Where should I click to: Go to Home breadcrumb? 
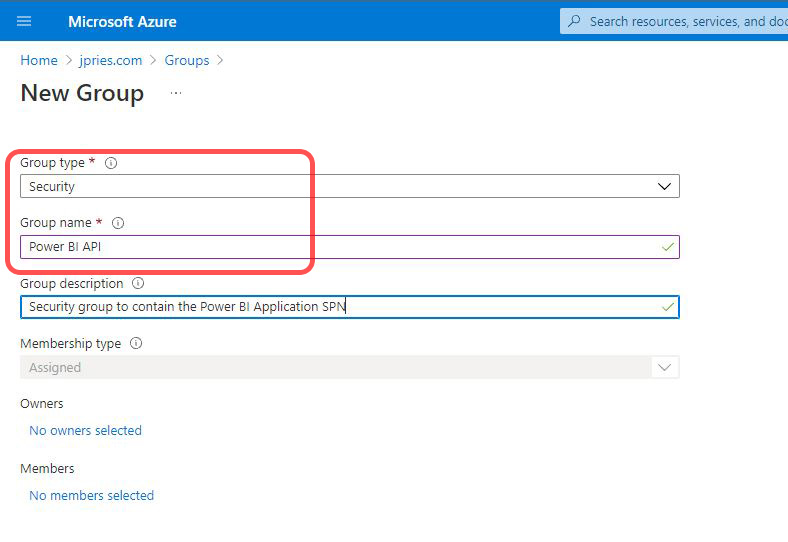point(38,60)
